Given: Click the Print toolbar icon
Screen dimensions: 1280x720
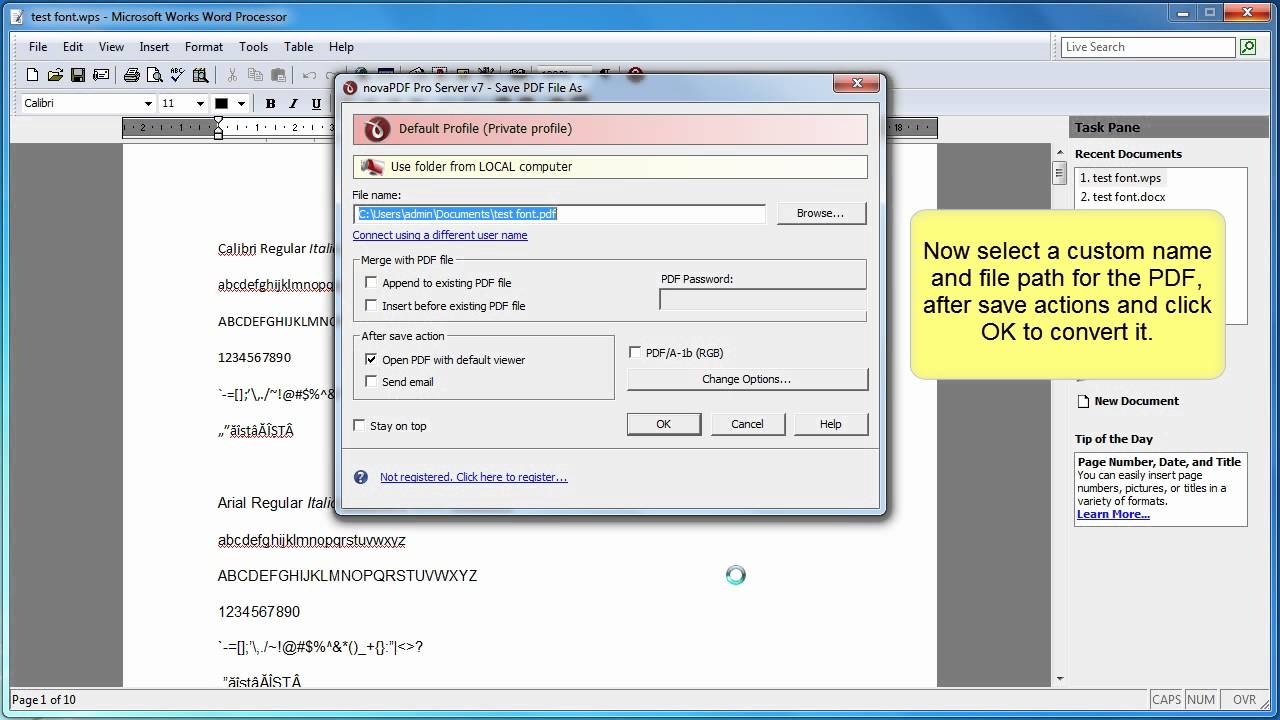Looking at the screenshot, I should [132, 75].
